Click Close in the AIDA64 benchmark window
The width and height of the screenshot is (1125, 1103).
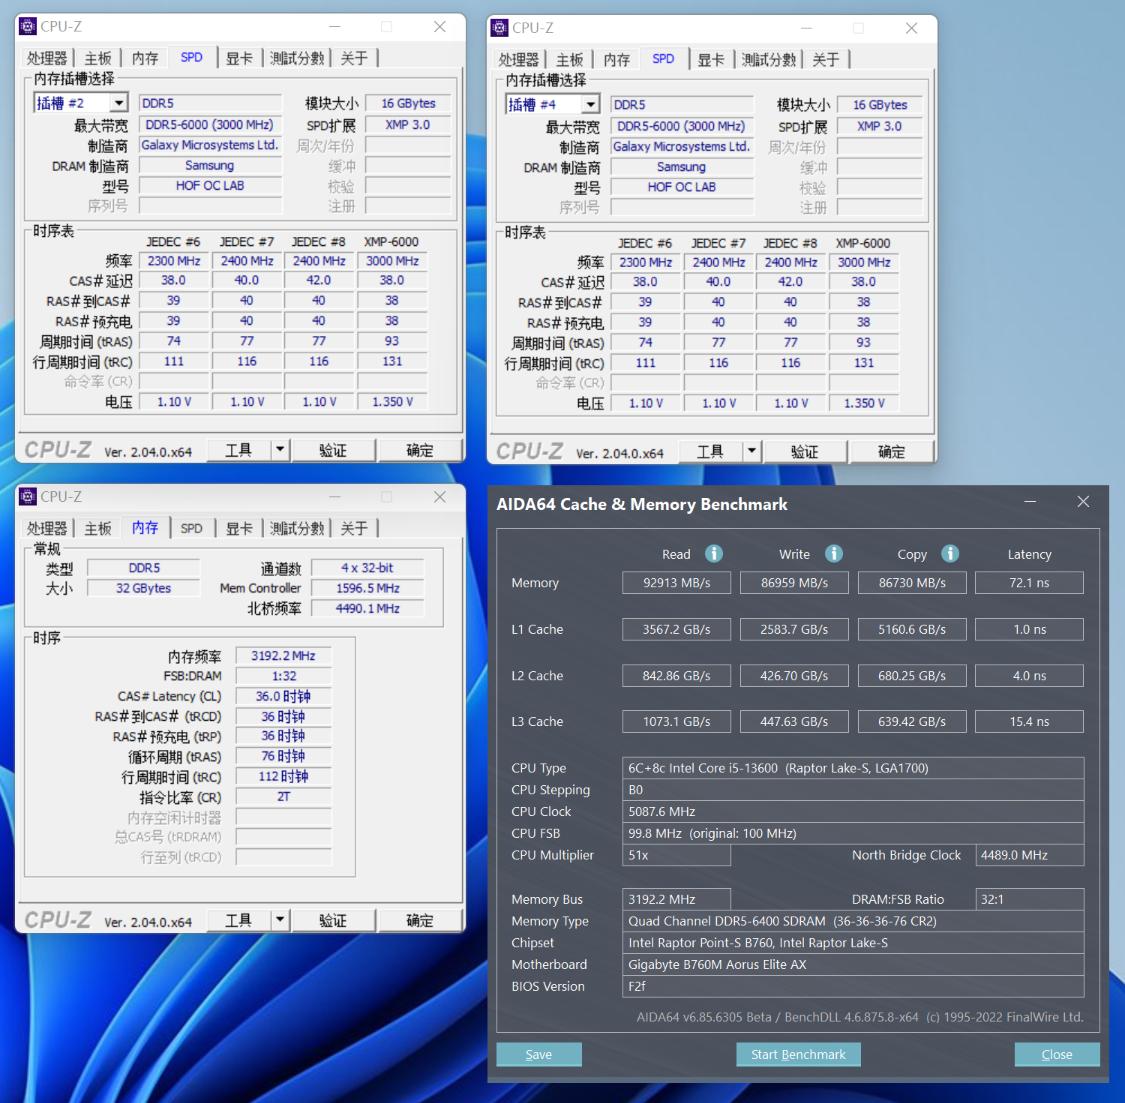pyautogui.click(x=1057, y=1054)
